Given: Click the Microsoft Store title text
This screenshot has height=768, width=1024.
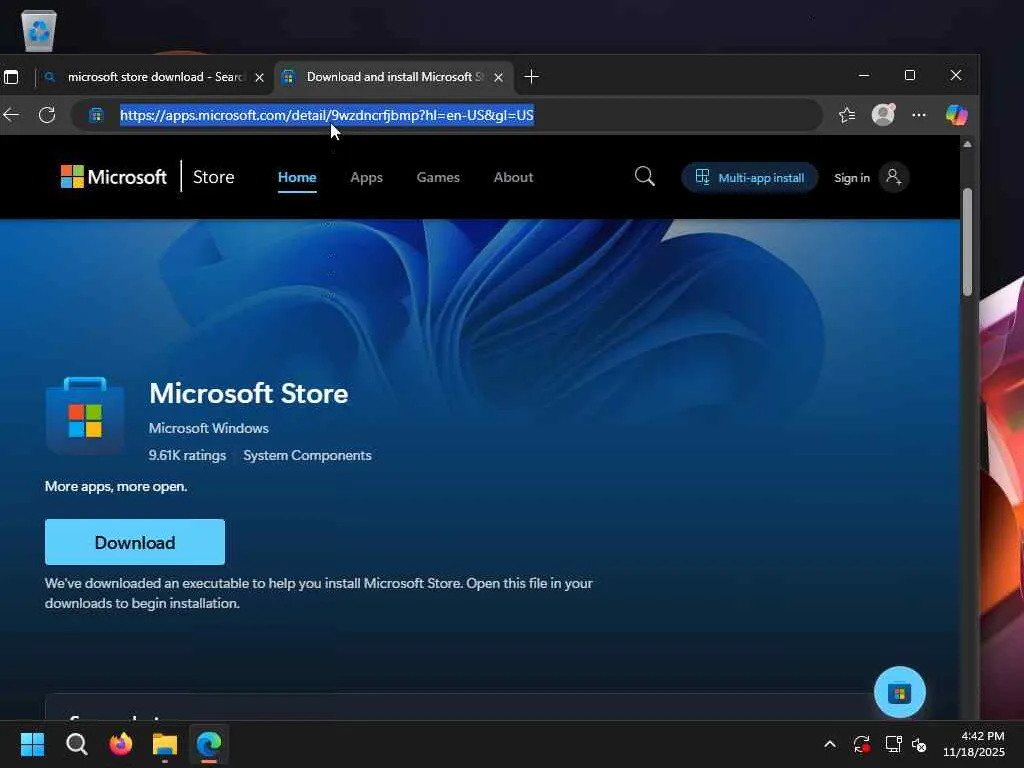Looking at the screenshot, I should point(249,394).
